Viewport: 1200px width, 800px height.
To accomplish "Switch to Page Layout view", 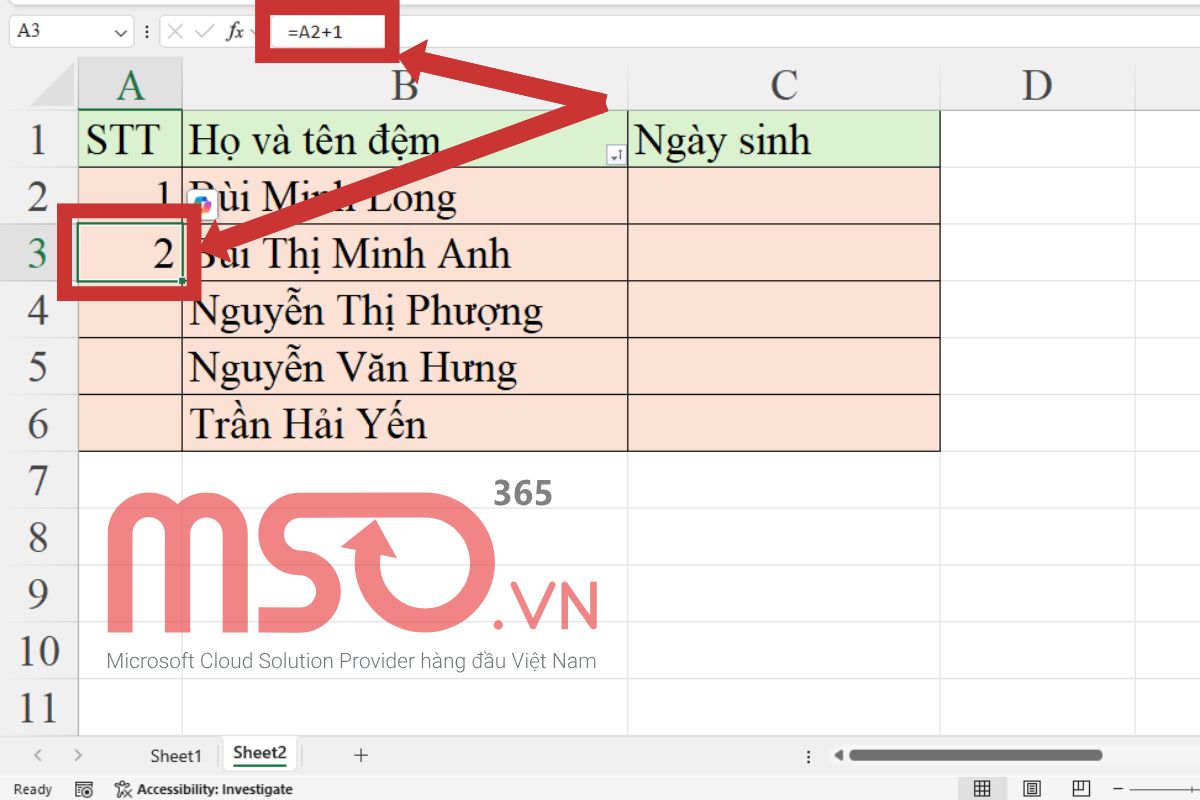I will 1032,789.
